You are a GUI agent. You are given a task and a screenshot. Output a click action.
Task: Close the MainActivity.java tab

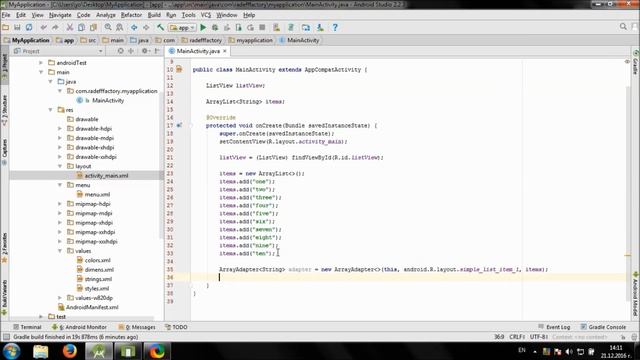pyautogui.click(x=224, y=51)
